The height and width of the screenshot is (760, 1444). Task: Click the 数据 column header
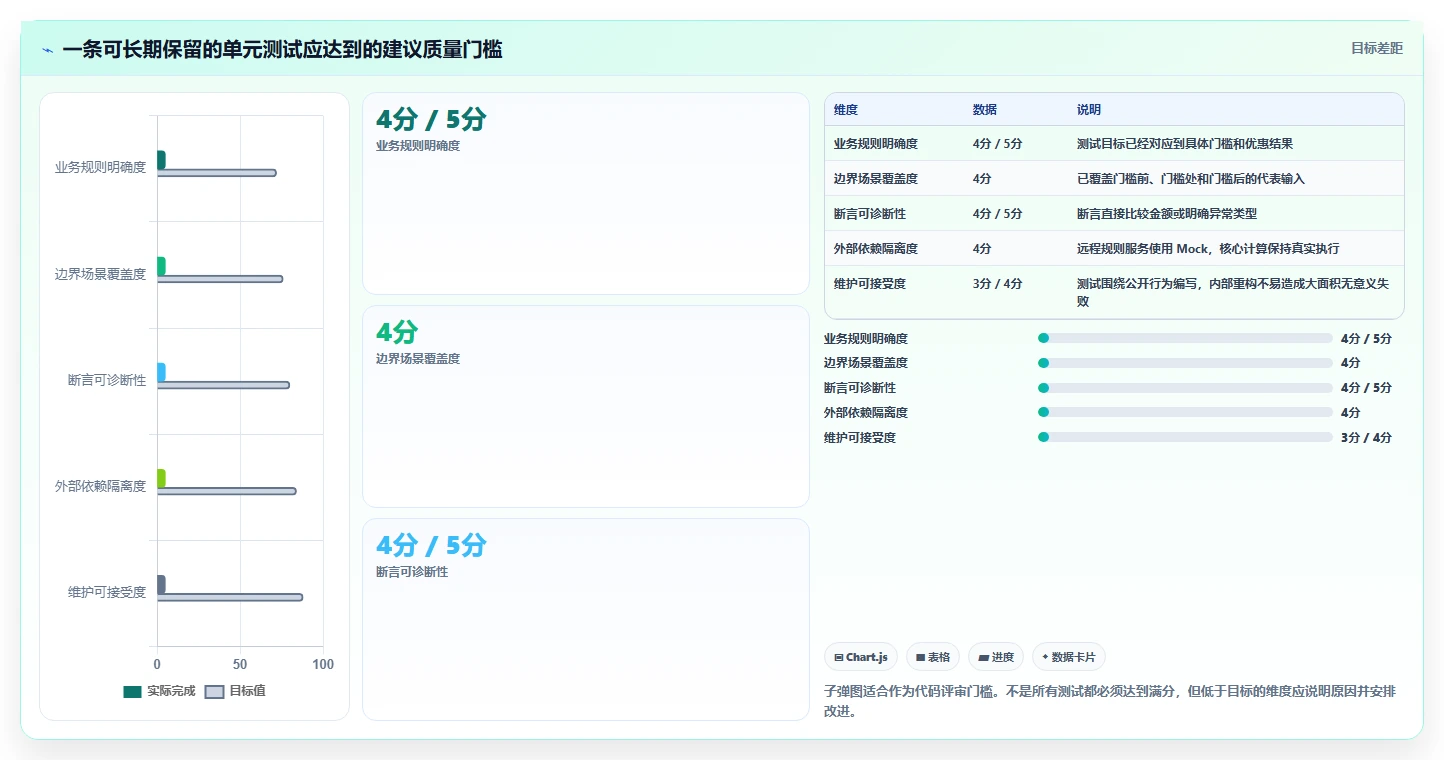[x=985, y=110]
